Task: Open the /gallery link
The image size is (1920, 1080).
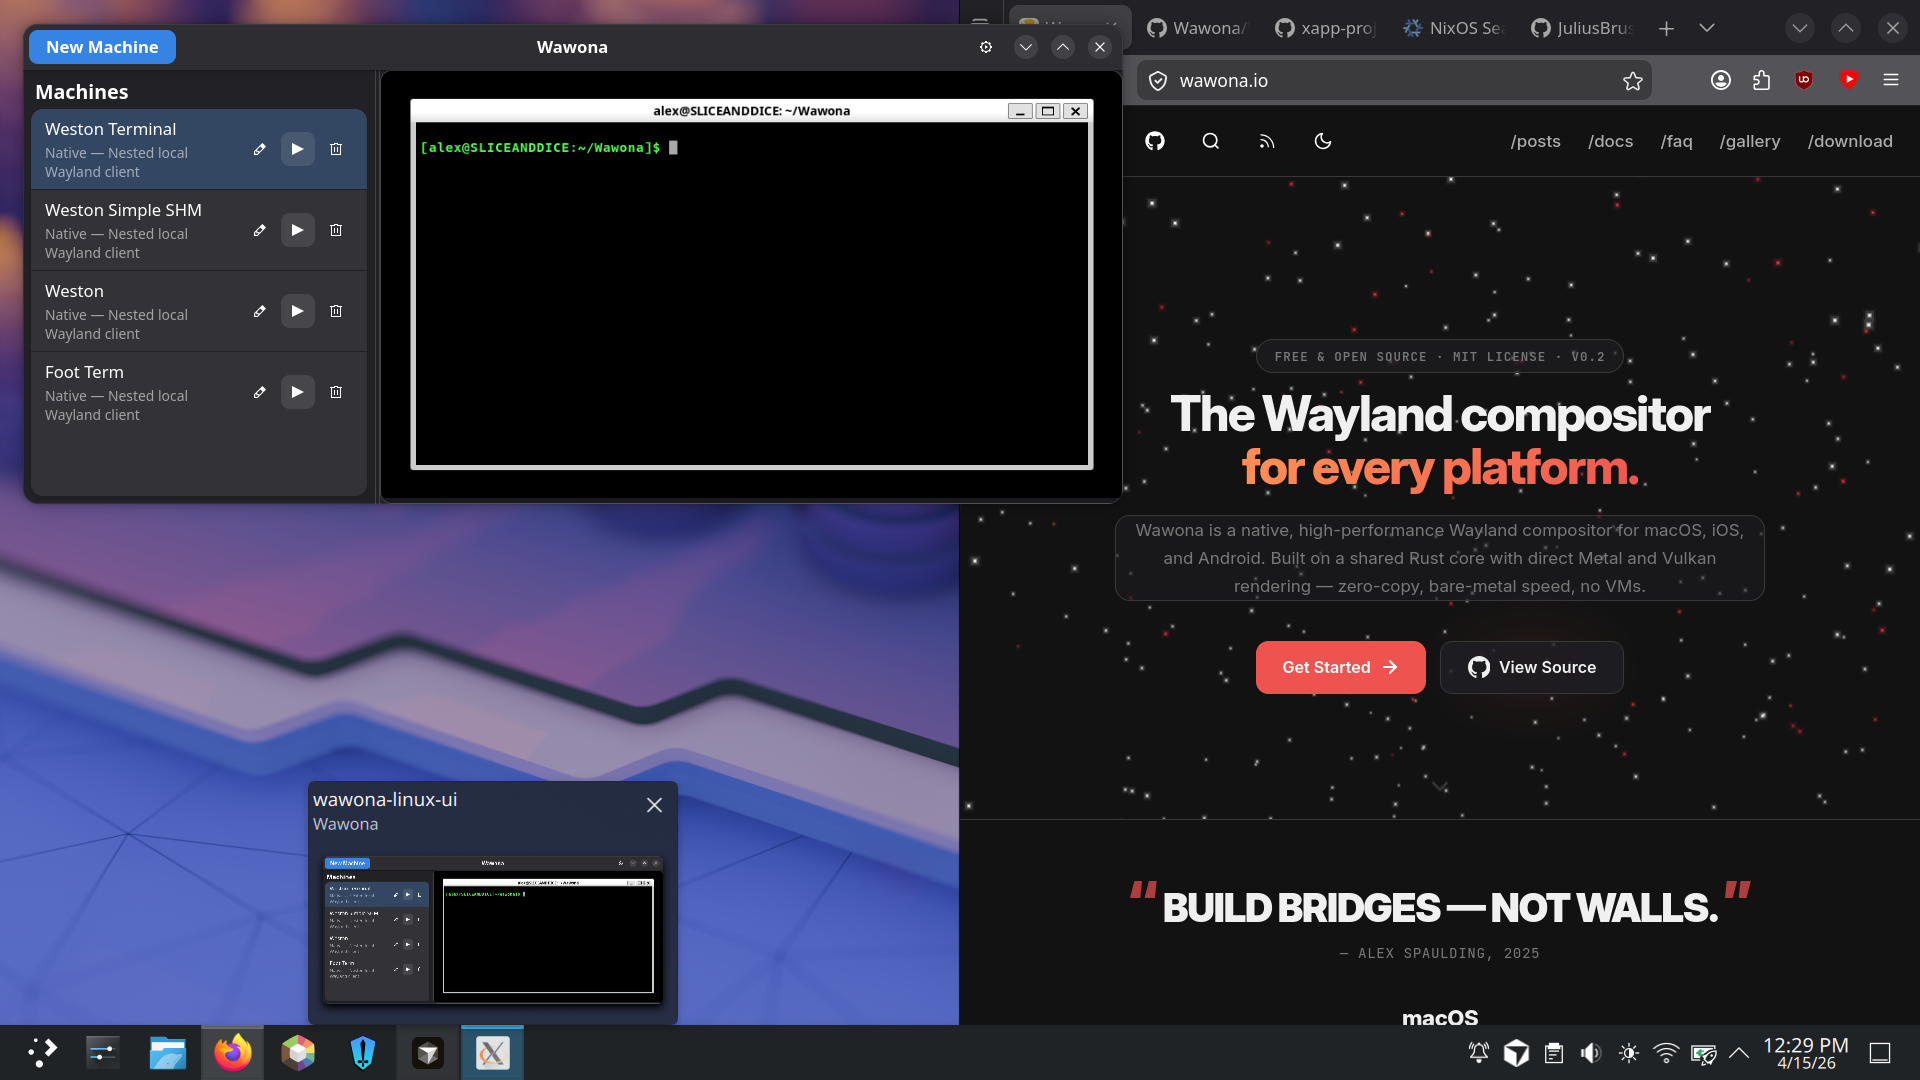Action: [x=1750, y=141]
